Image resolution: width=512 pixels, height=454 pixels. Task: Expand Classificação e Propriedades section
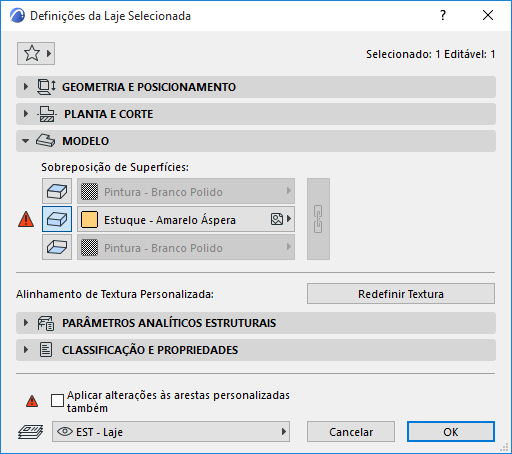256,350
